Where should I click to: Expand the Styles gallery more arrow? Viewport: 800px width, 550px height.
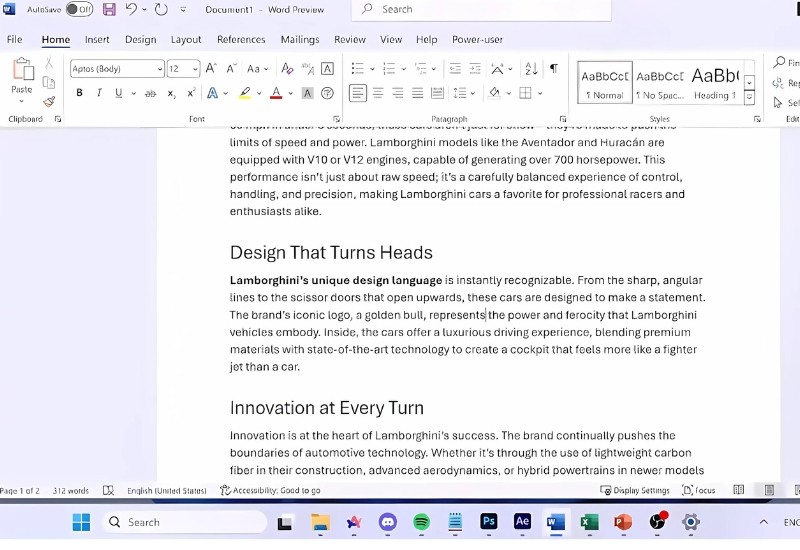click(x=749, y=97)
